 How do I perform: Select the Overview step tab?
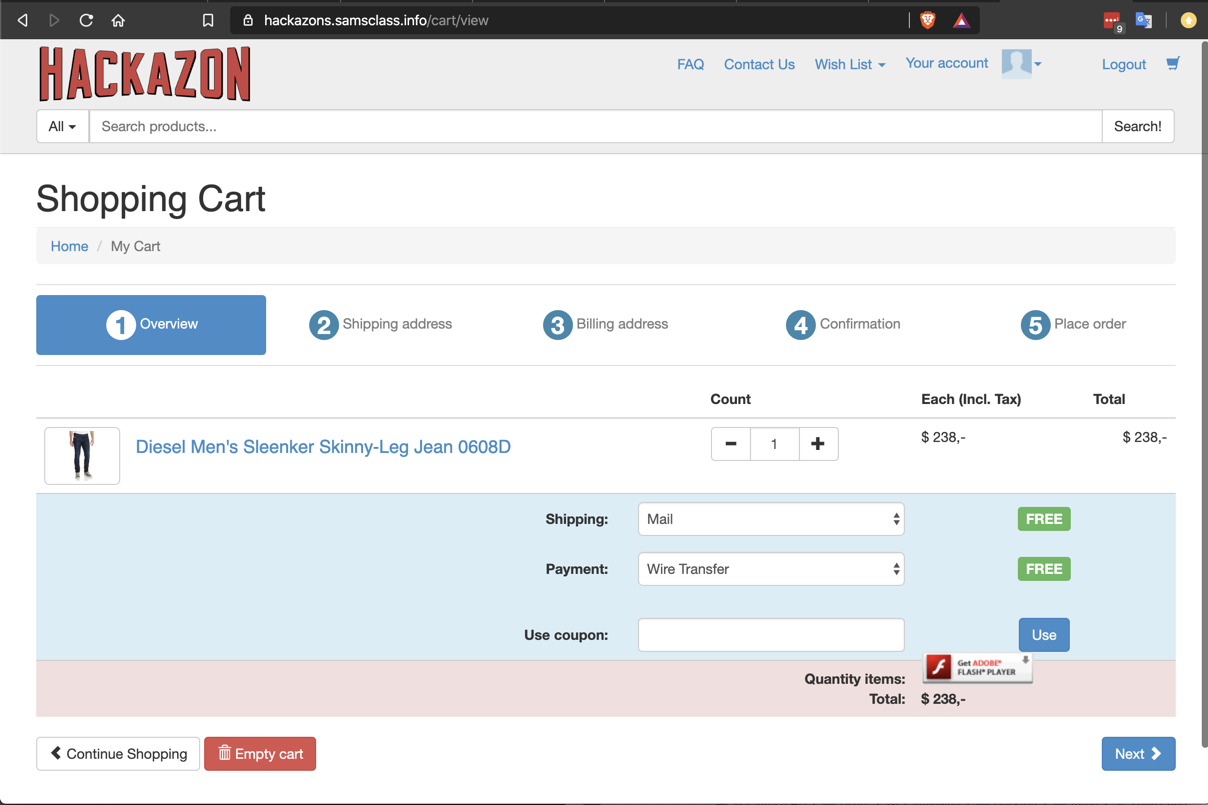pyautogui.click(x=151, y=325)
